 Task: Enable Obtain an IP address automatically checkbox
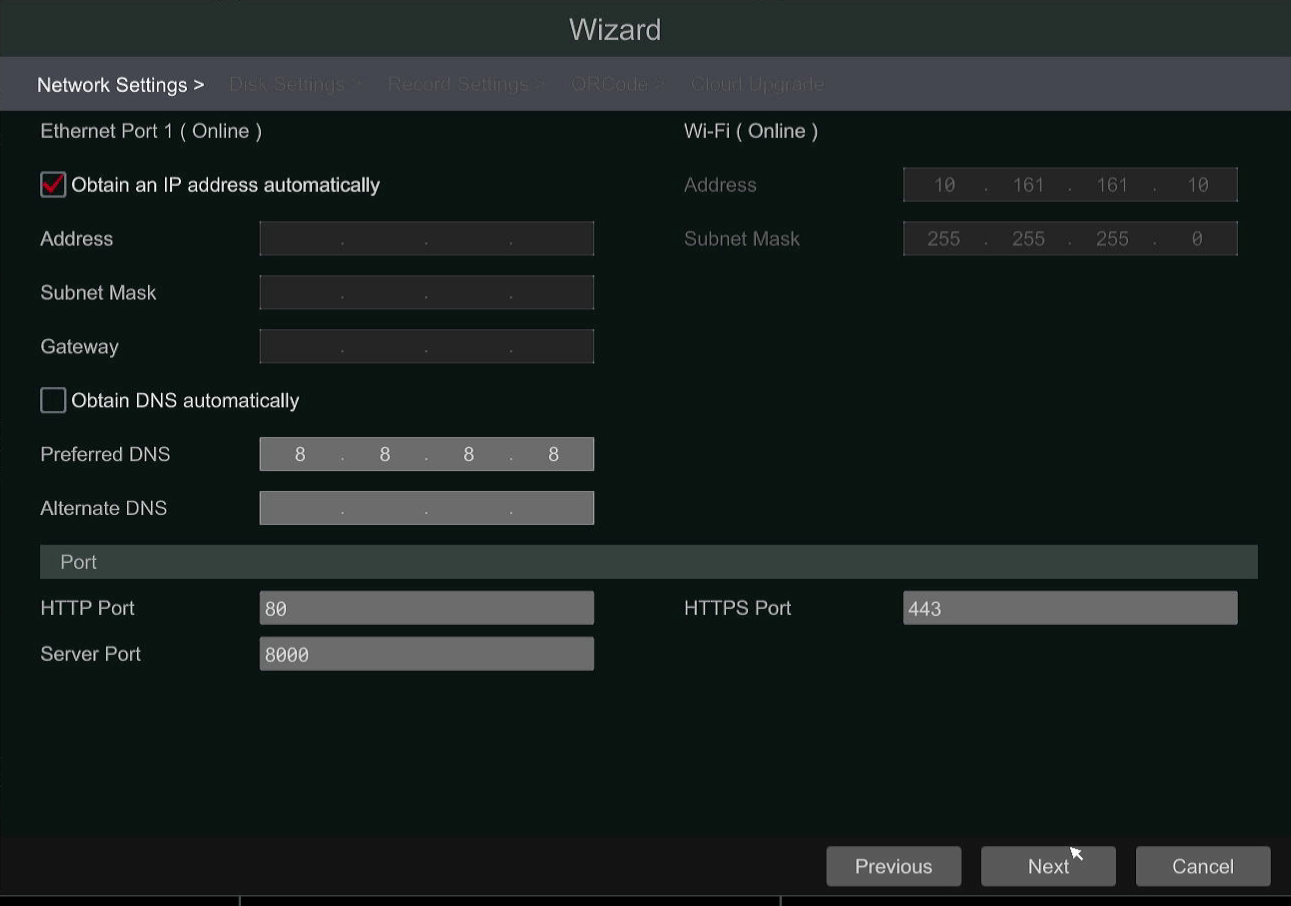[53, 185]
